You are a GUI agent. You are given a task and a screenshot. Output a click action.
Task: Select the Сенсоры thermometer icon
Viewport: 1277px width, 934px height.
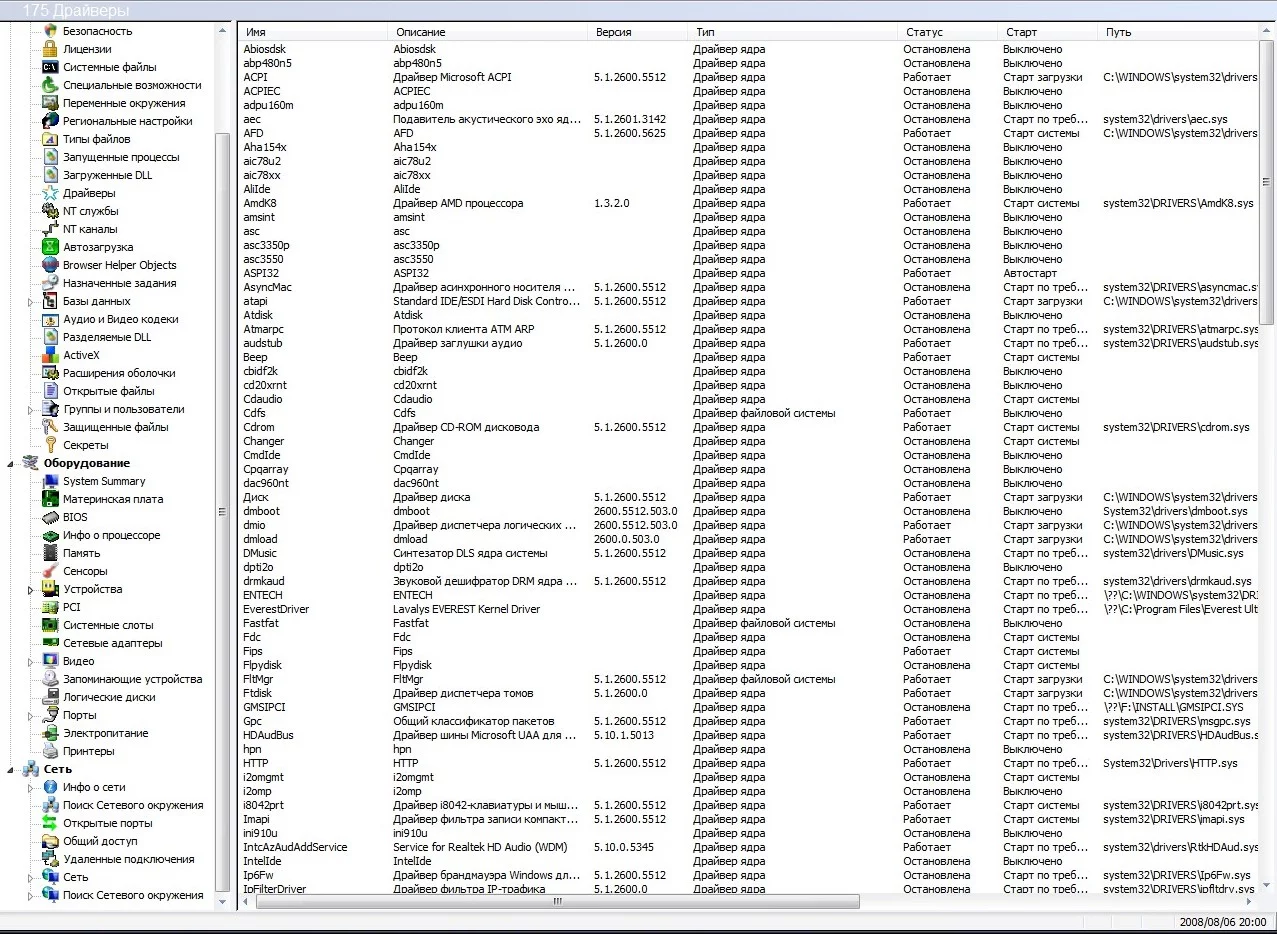[50, 571]
